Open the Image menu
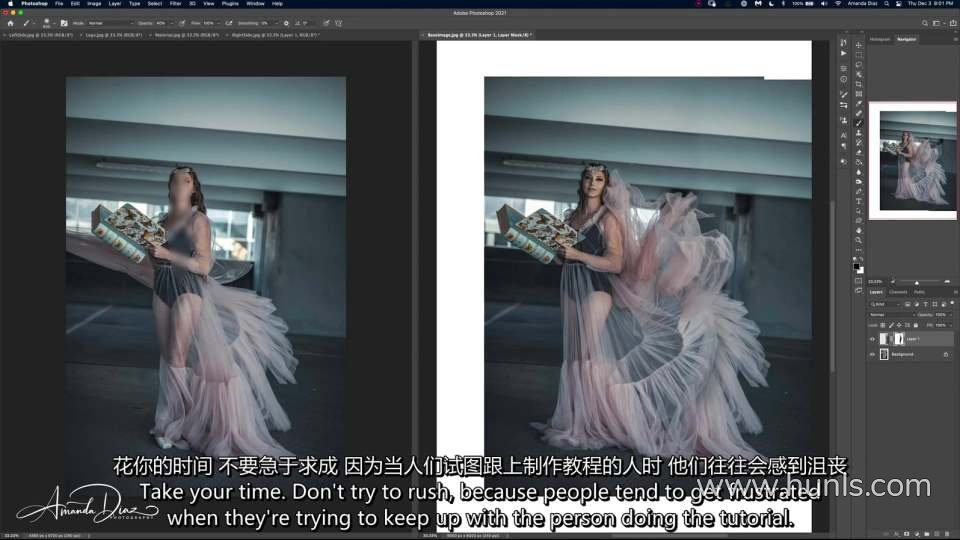This screenshot has height=540, width=960. 94,4
